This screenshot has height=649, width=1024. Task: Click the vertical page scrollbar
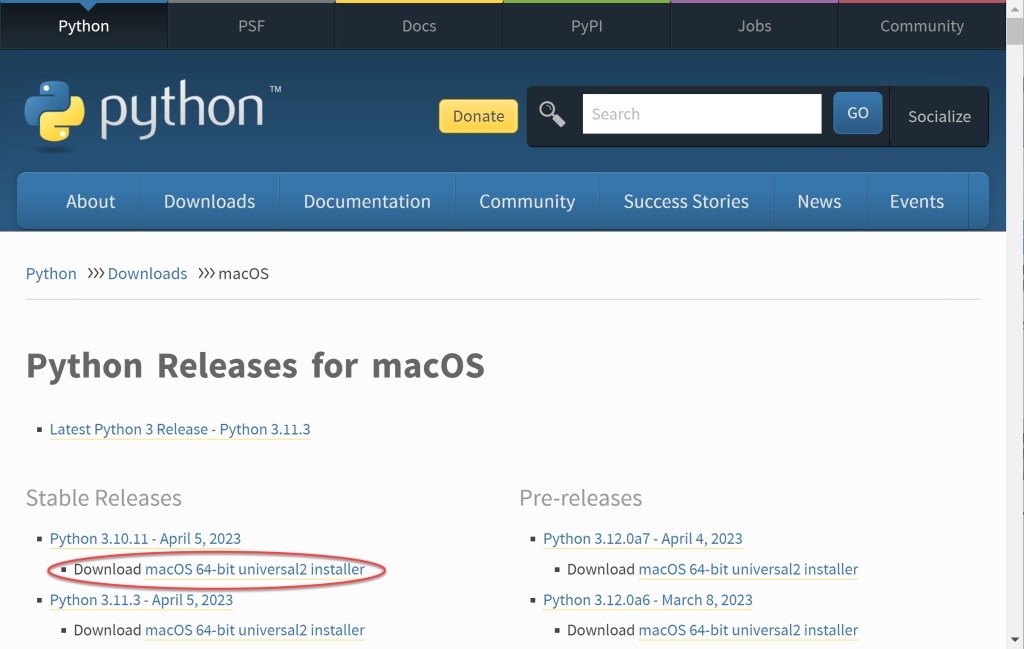[1015, 330]
